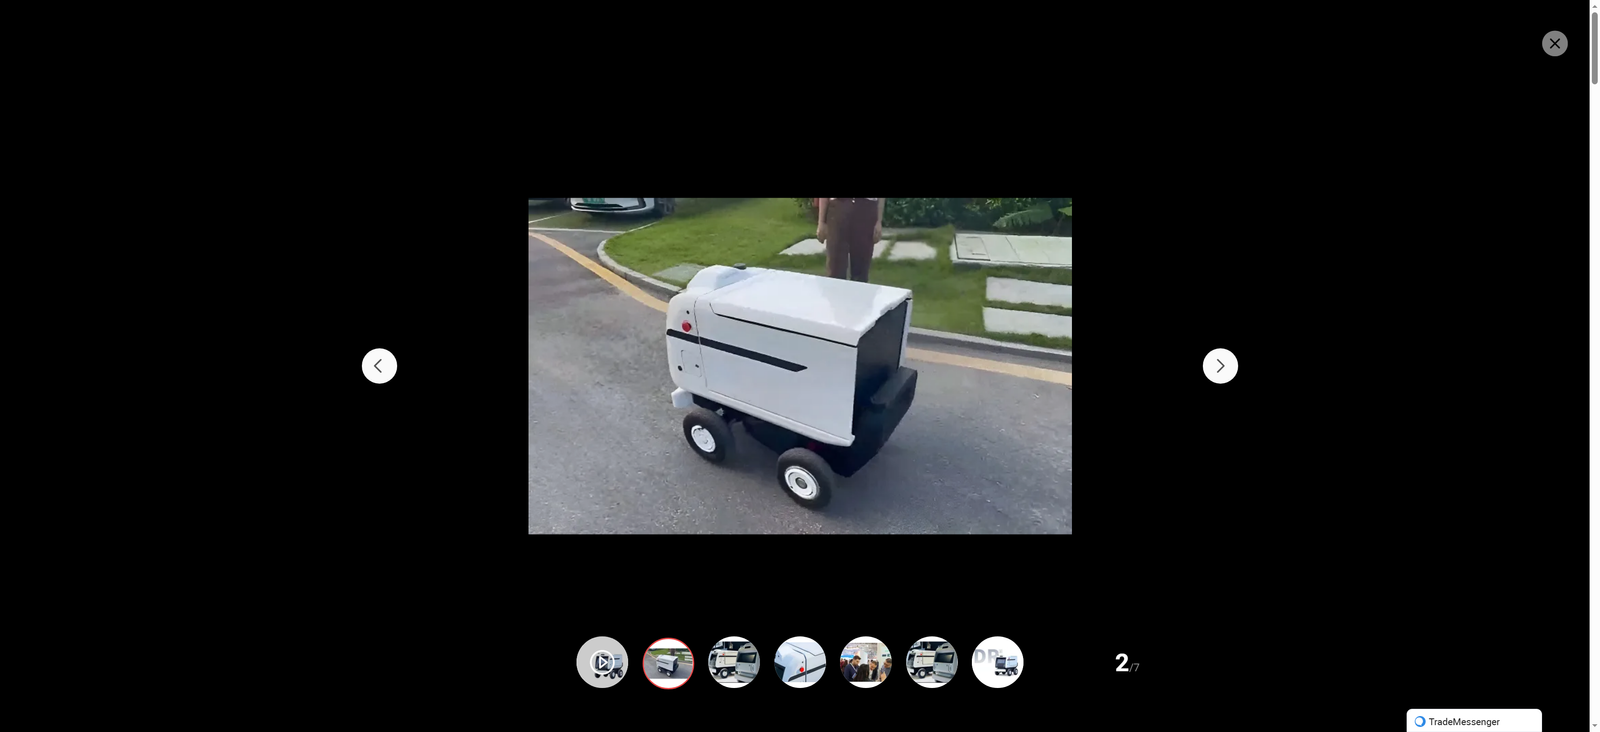The width and height of the screenshot is (1600, 732).
Task: View the thumbnail with people at exhibition
Action: (866, 662)
